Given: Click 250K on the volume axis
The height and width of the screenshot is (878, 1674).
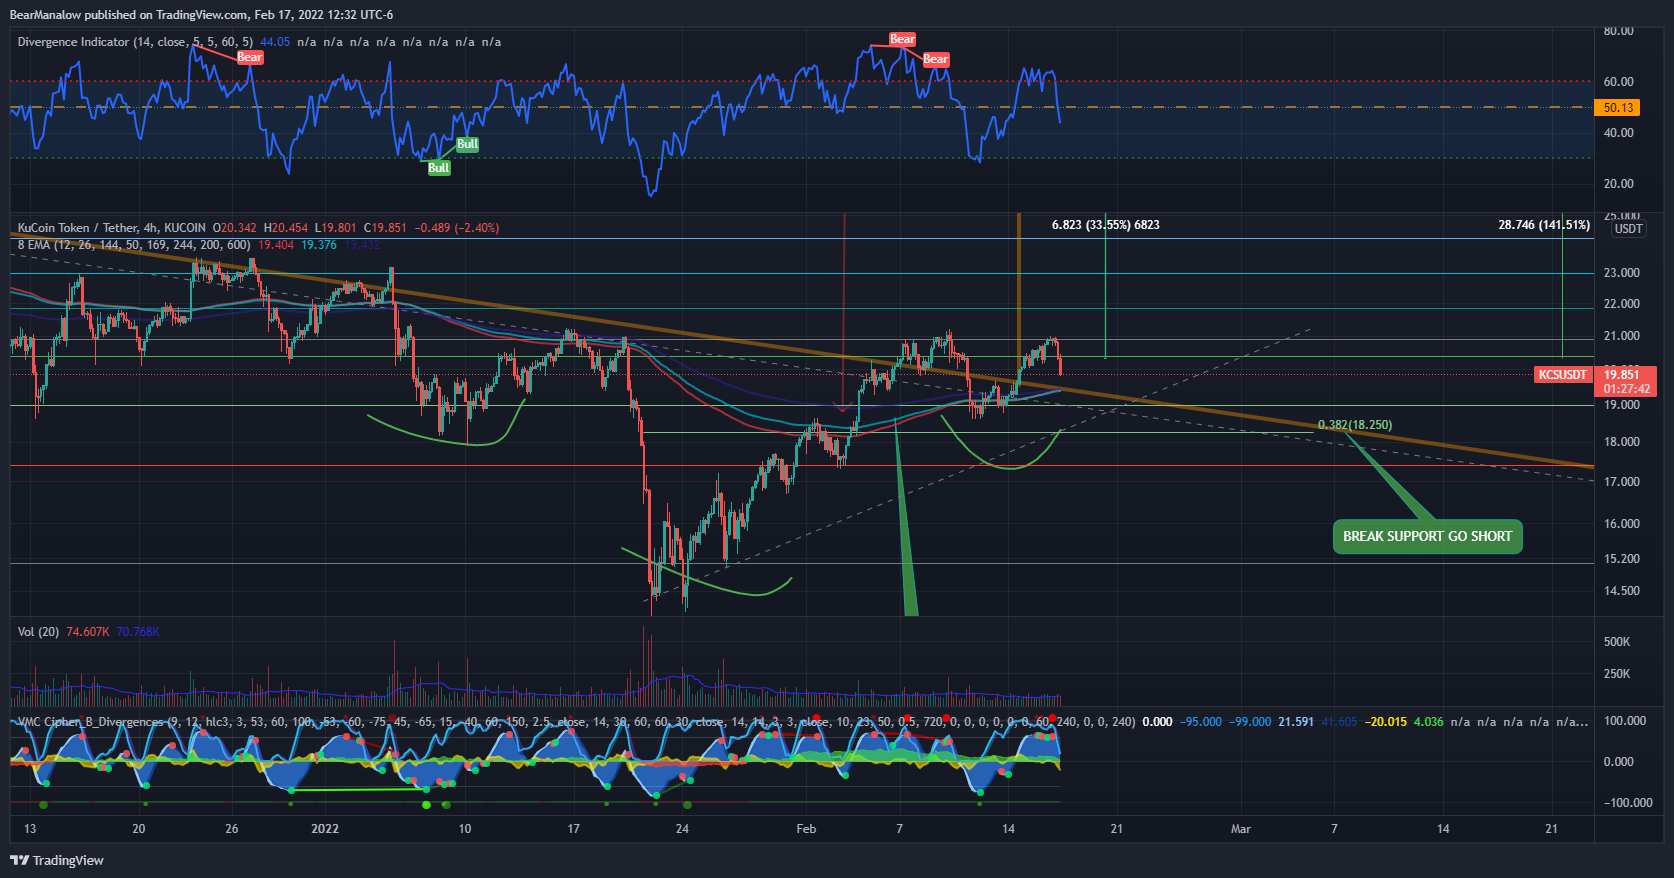Looking at the screenshot, I should [1617, 674].
